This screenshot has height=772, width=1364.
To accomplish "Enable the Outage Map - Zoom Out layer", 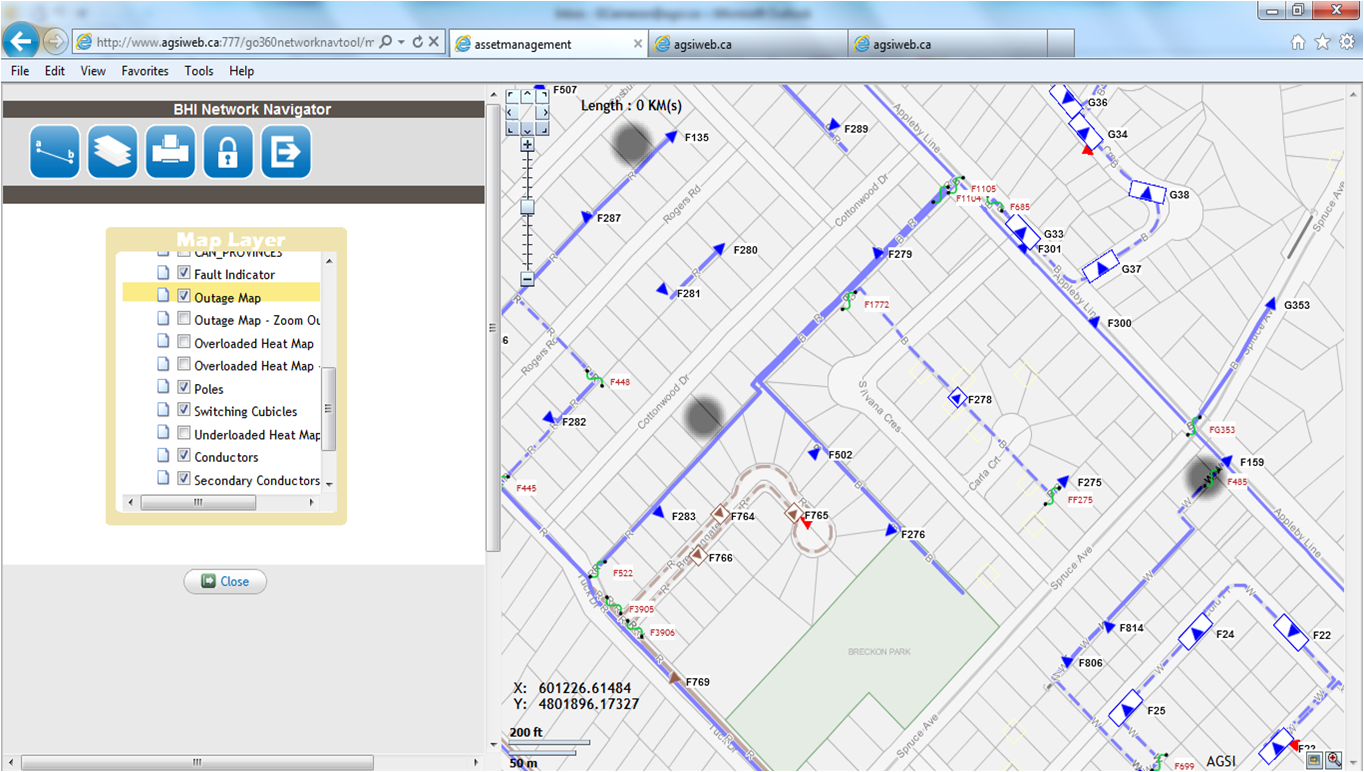I will [x=184, y=319].
